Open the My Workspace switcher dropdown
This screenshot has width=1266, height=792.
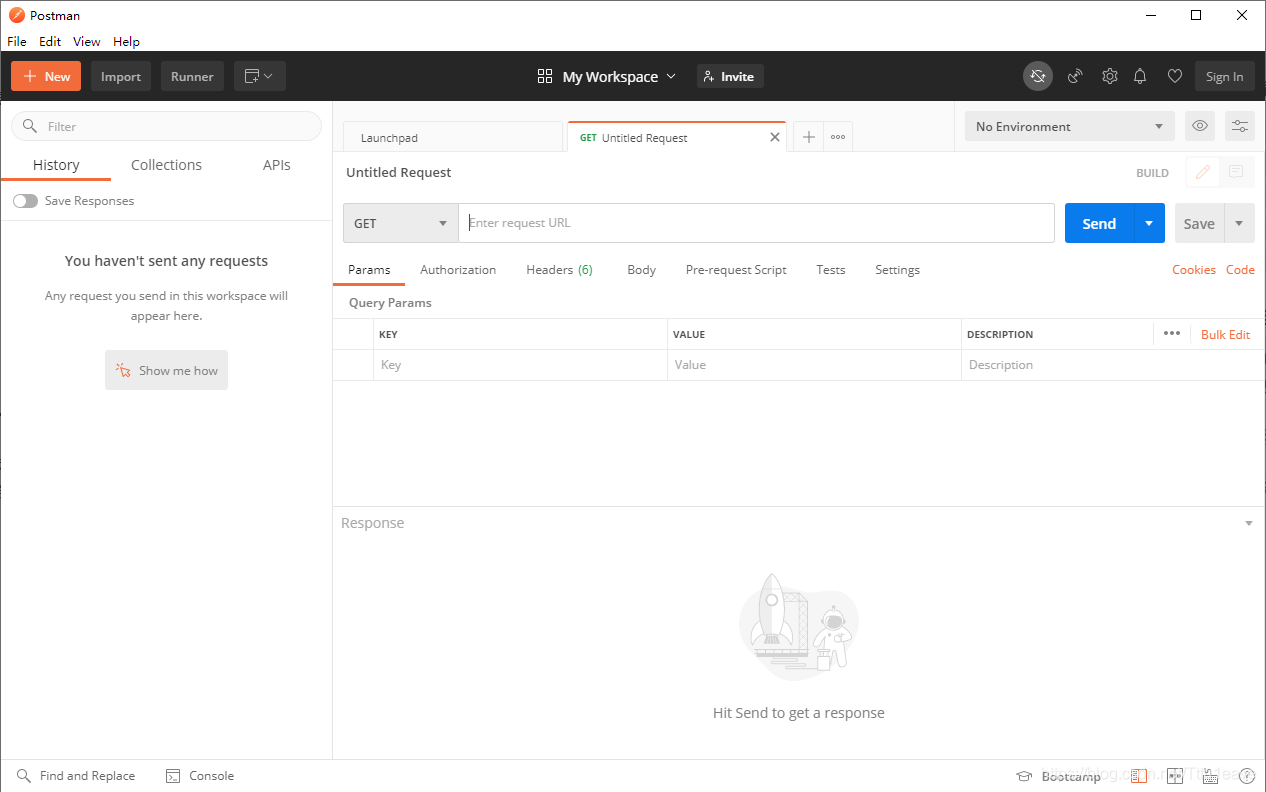[606, 76]
